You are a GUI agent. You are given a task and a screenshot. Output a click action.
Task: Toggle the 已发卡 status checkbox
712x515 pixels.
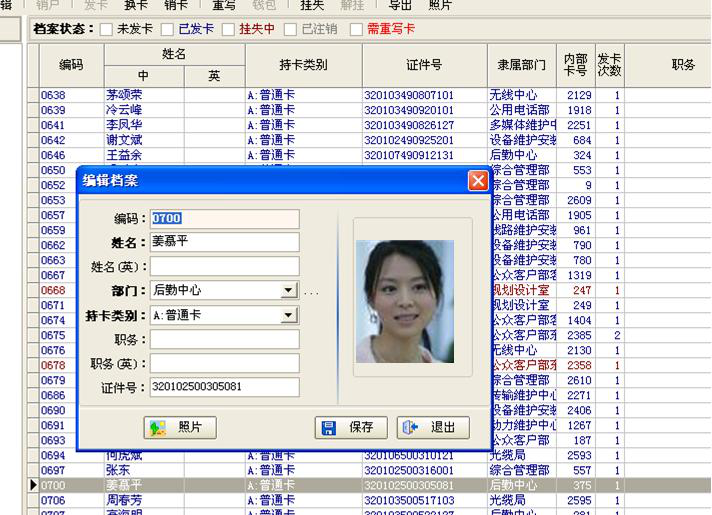tap(168, 29)
